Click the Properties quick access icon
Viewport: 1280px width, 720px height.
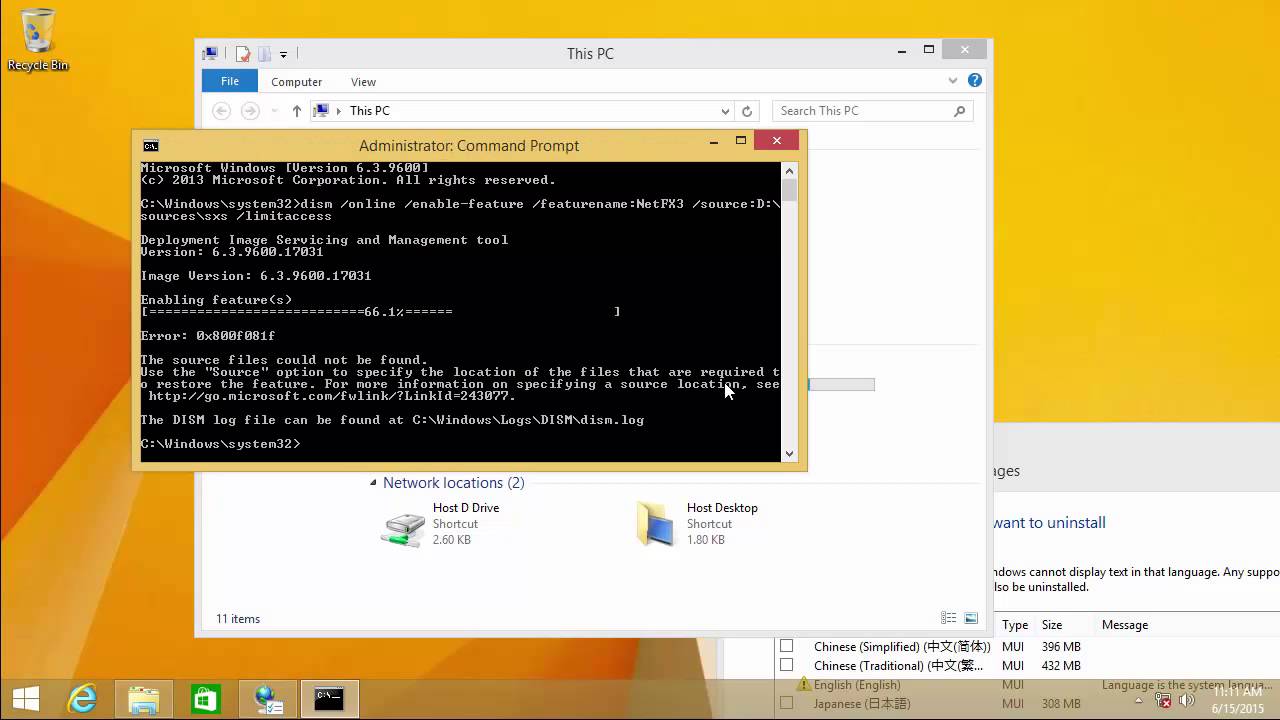[x=242, y=54]
